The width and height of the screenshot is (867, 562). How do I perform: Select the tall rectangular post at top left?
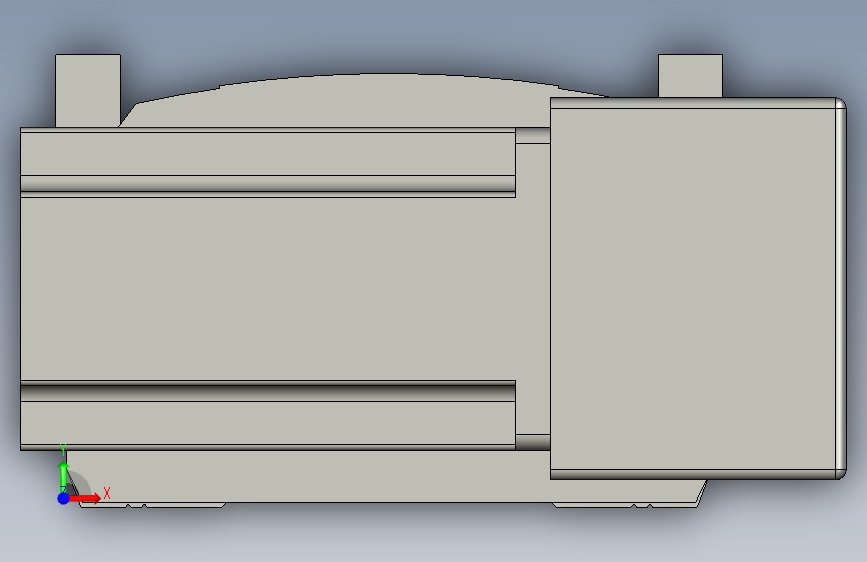pyautogui.click(x=88, y=91)
